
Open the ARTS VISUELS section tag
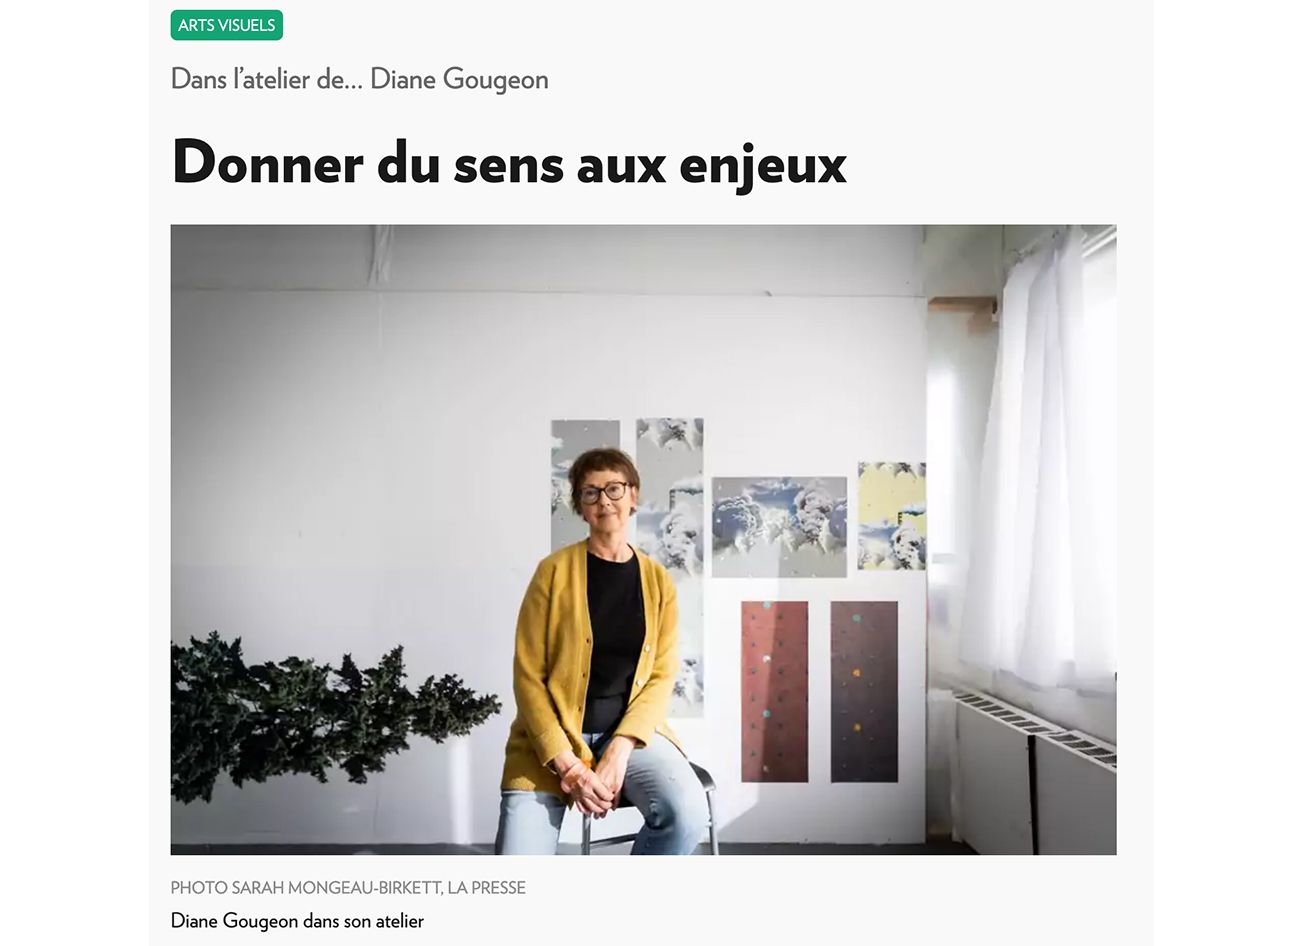point(227,25)
